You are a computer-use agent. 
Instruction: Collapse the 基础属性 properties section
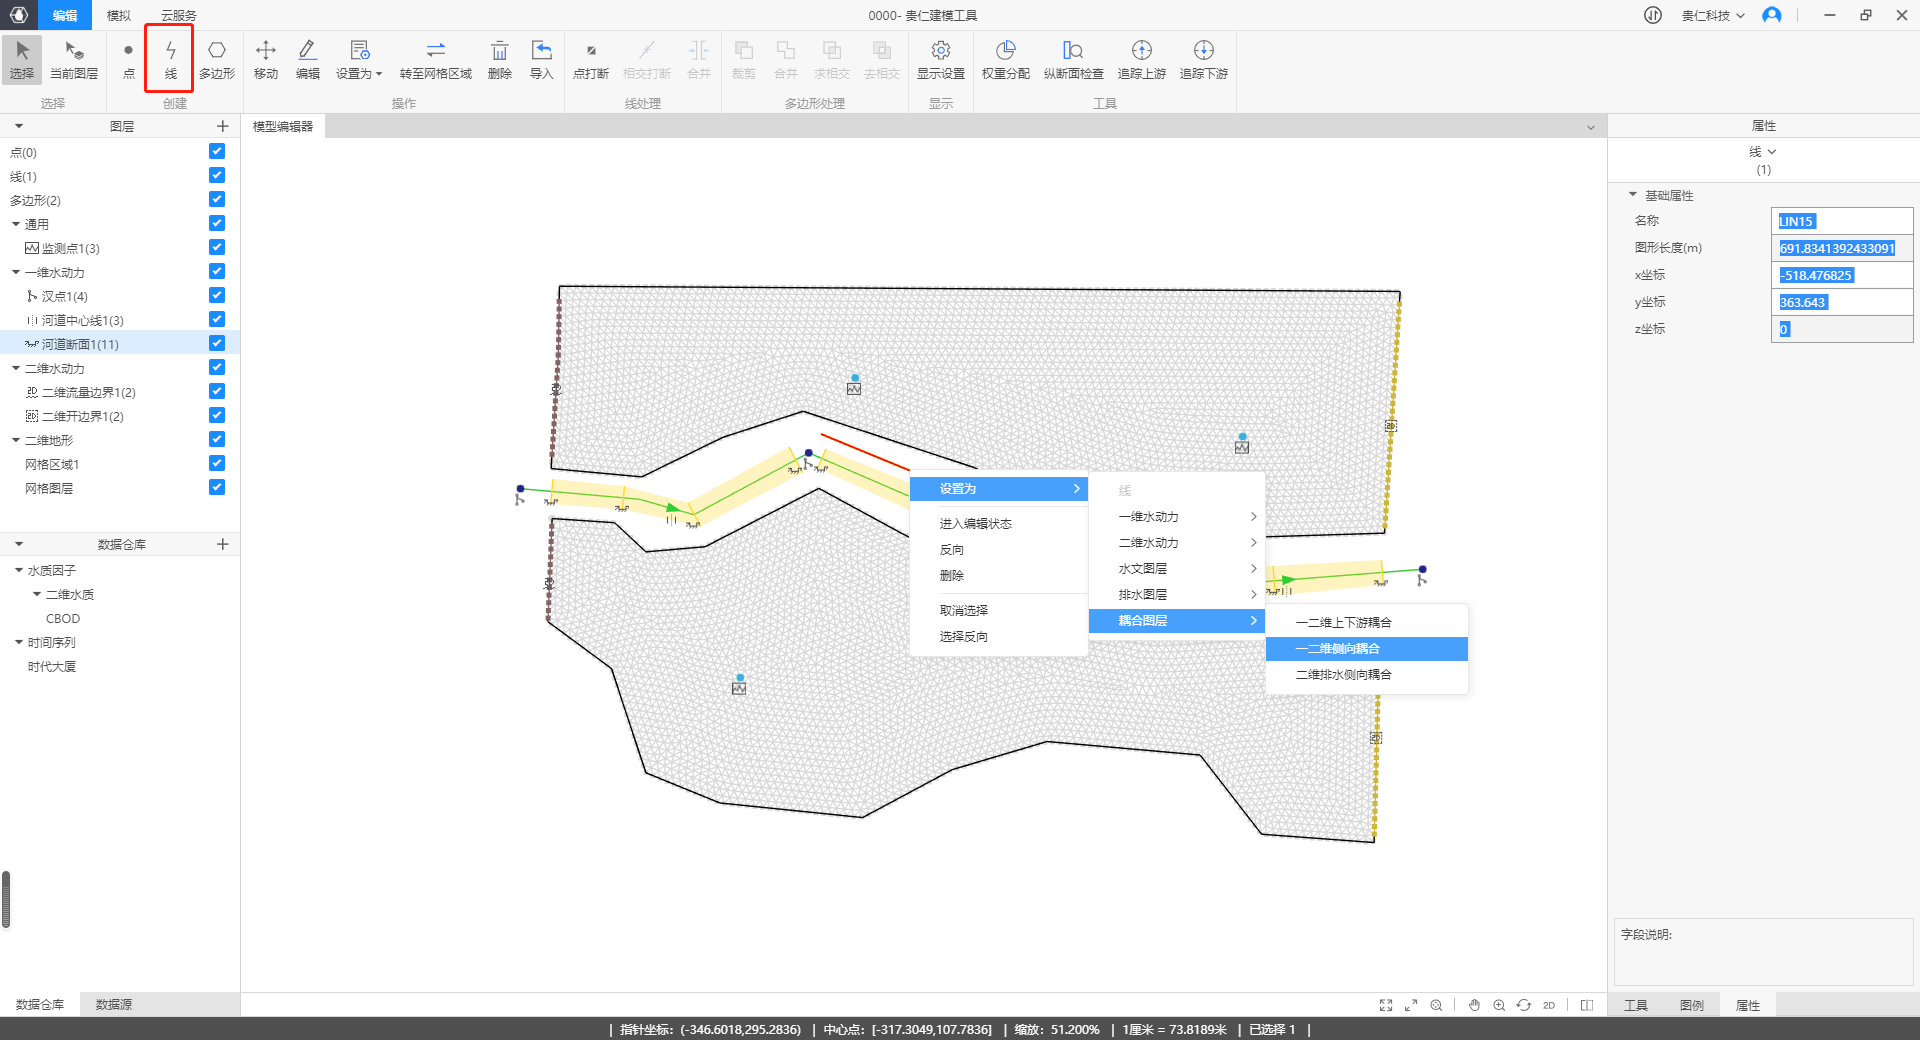1633,195
